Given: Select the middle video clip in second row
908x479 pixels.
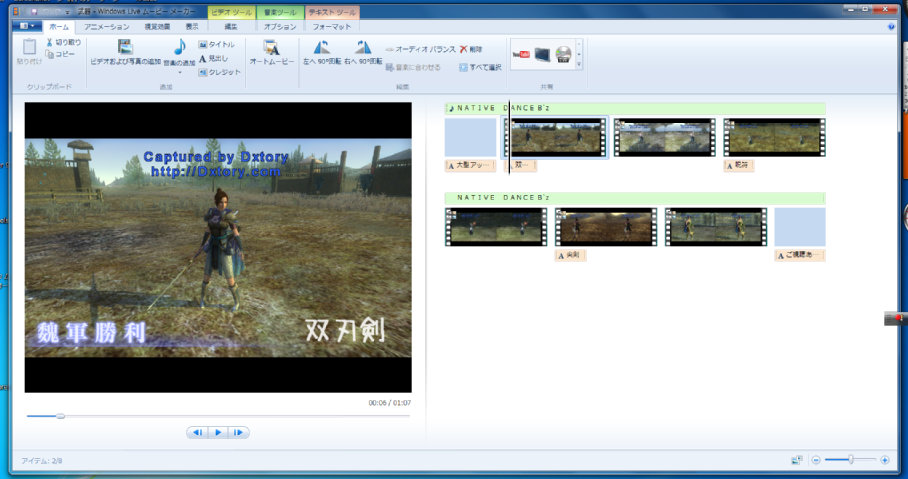Looking at the screenshot, I should click(x=606, y=227).
